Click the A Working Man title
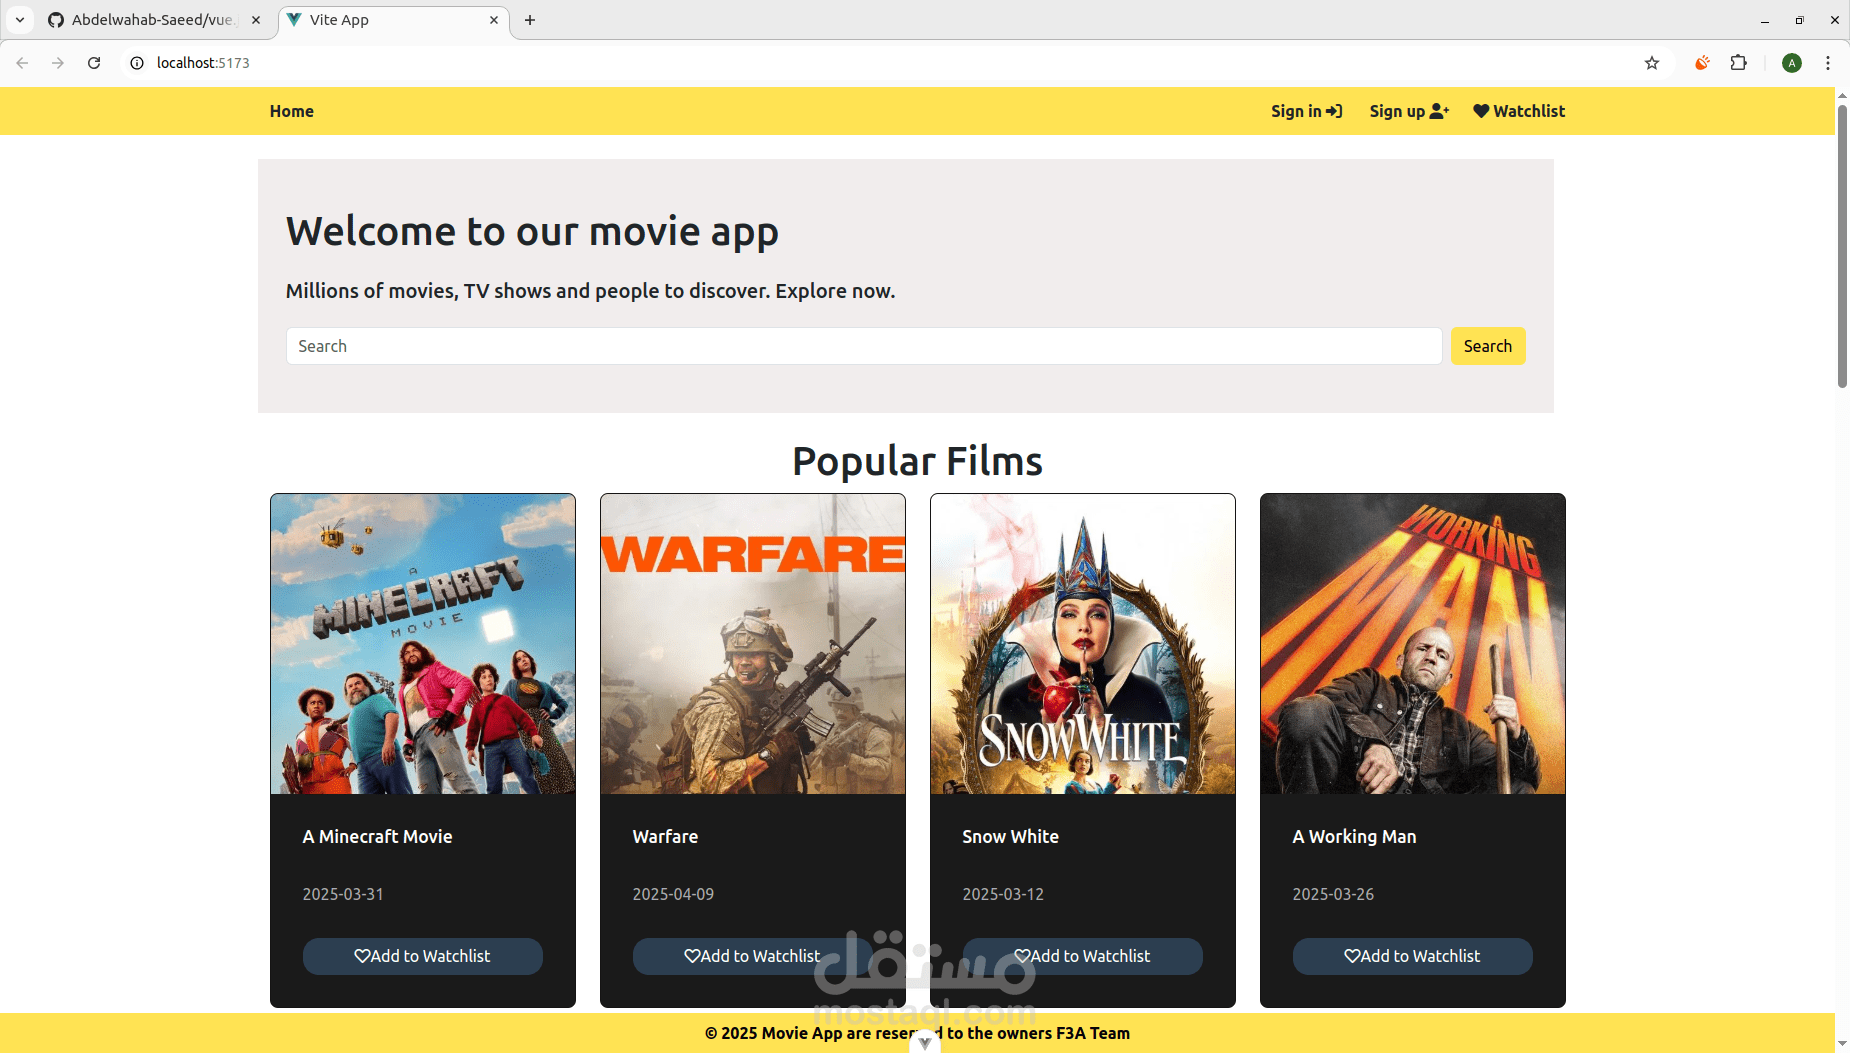The image size is (1850, 1053). pos(1355,837)
